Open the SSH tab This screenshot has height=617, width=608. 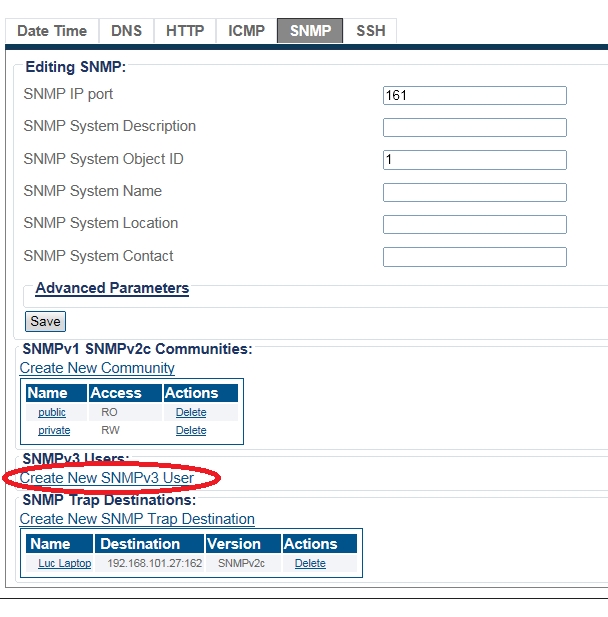click(370, 31)
